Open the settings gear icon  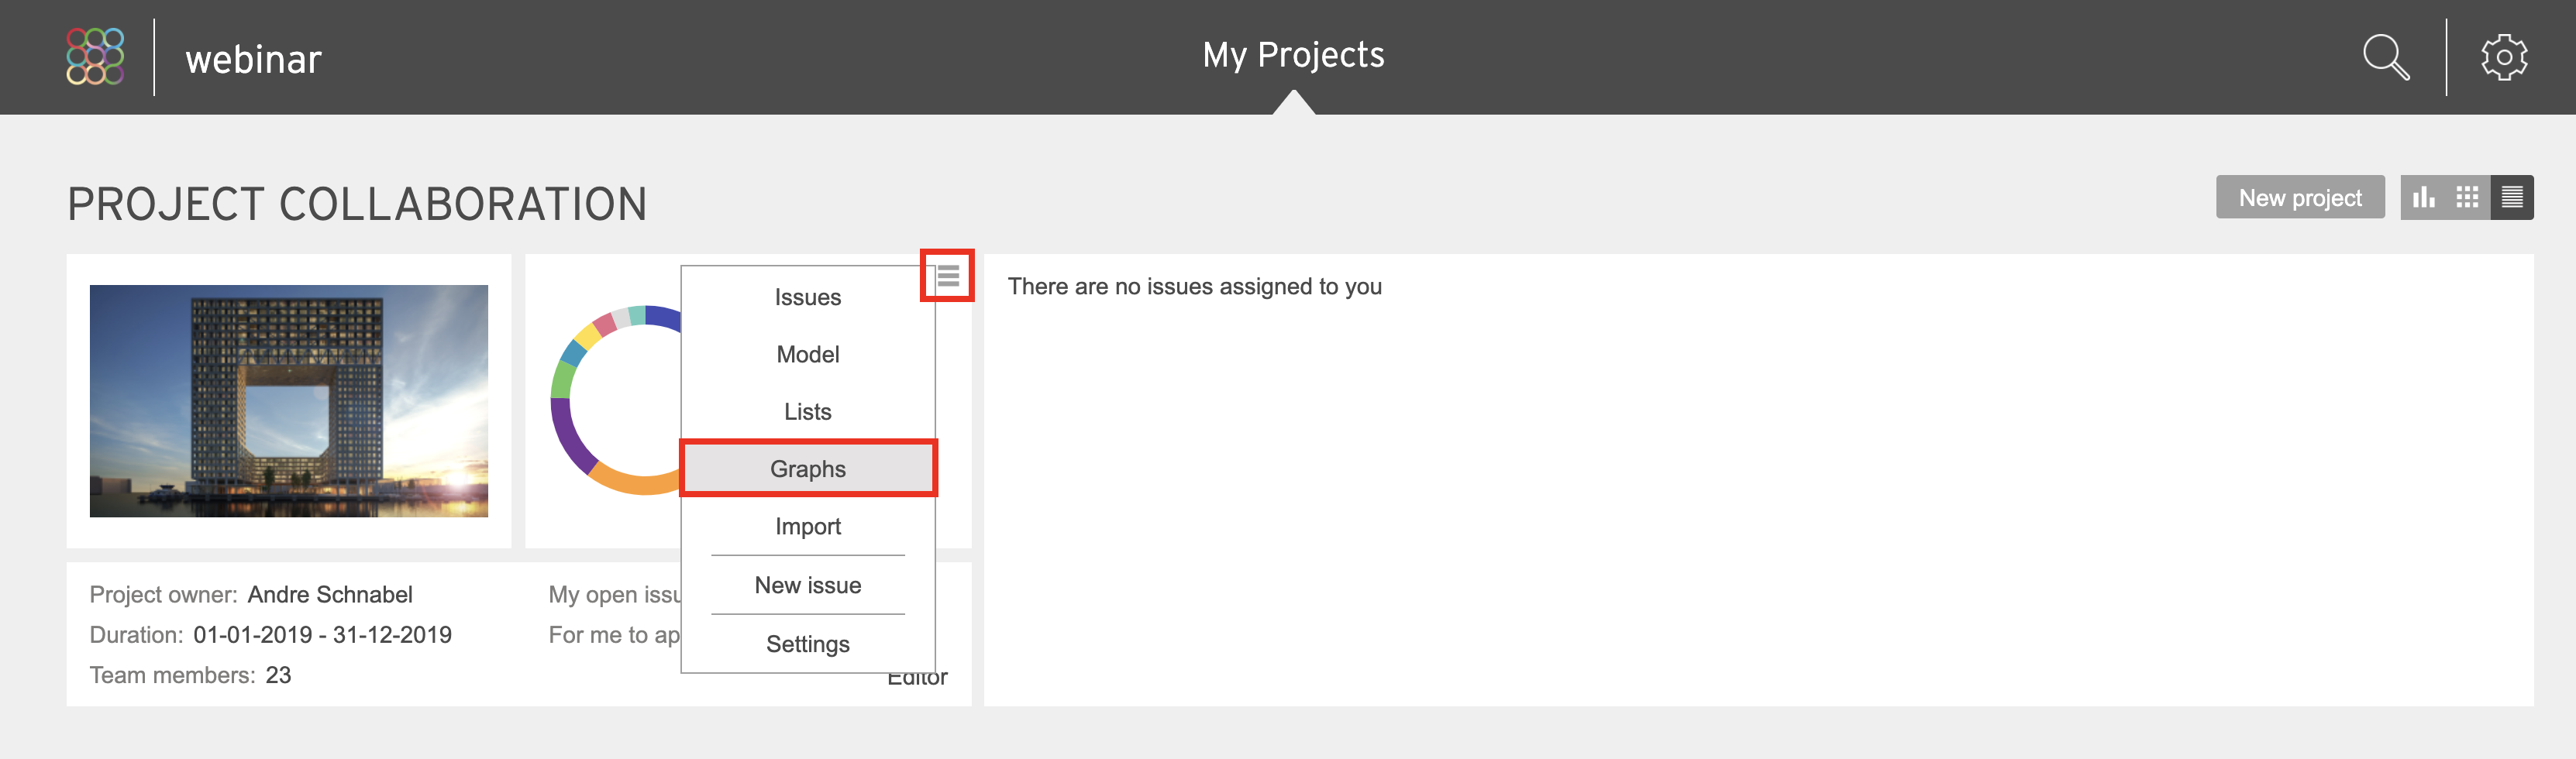[x=2503, y=57]
